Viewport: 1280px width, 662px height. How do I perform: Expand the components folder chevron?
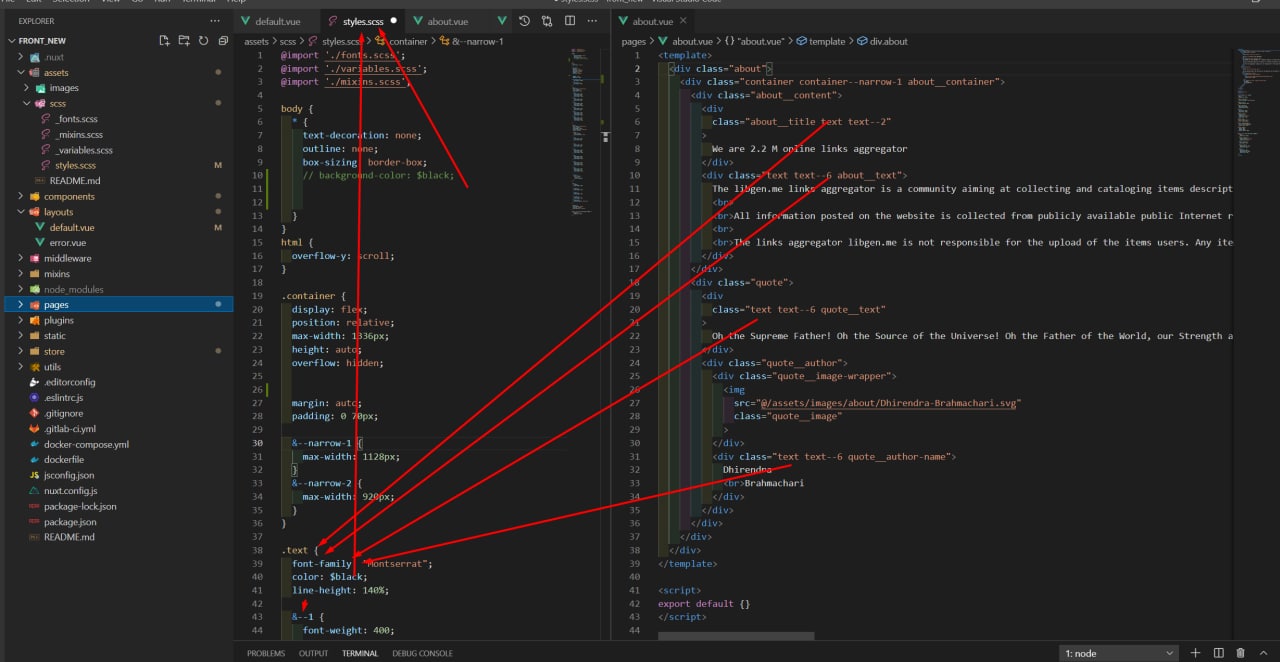pyautogui.click(x=20, y=197)
